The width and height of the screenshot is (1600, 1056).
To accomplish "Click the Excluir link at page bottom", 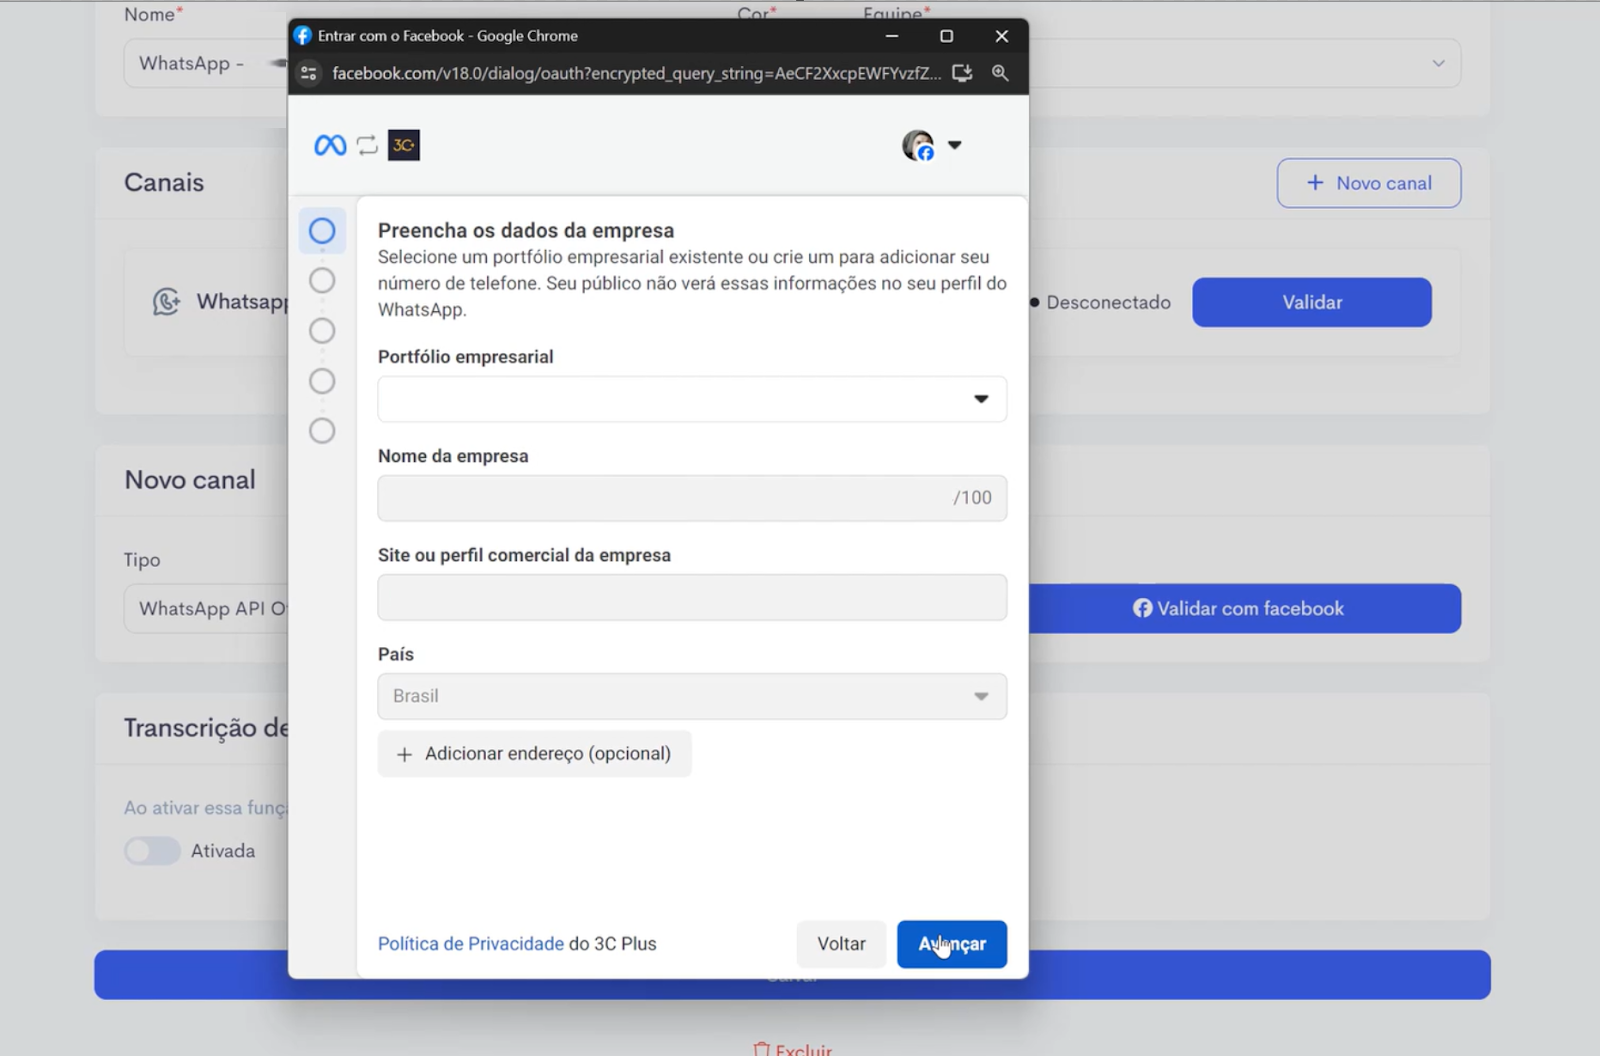I will [792, 1049].
